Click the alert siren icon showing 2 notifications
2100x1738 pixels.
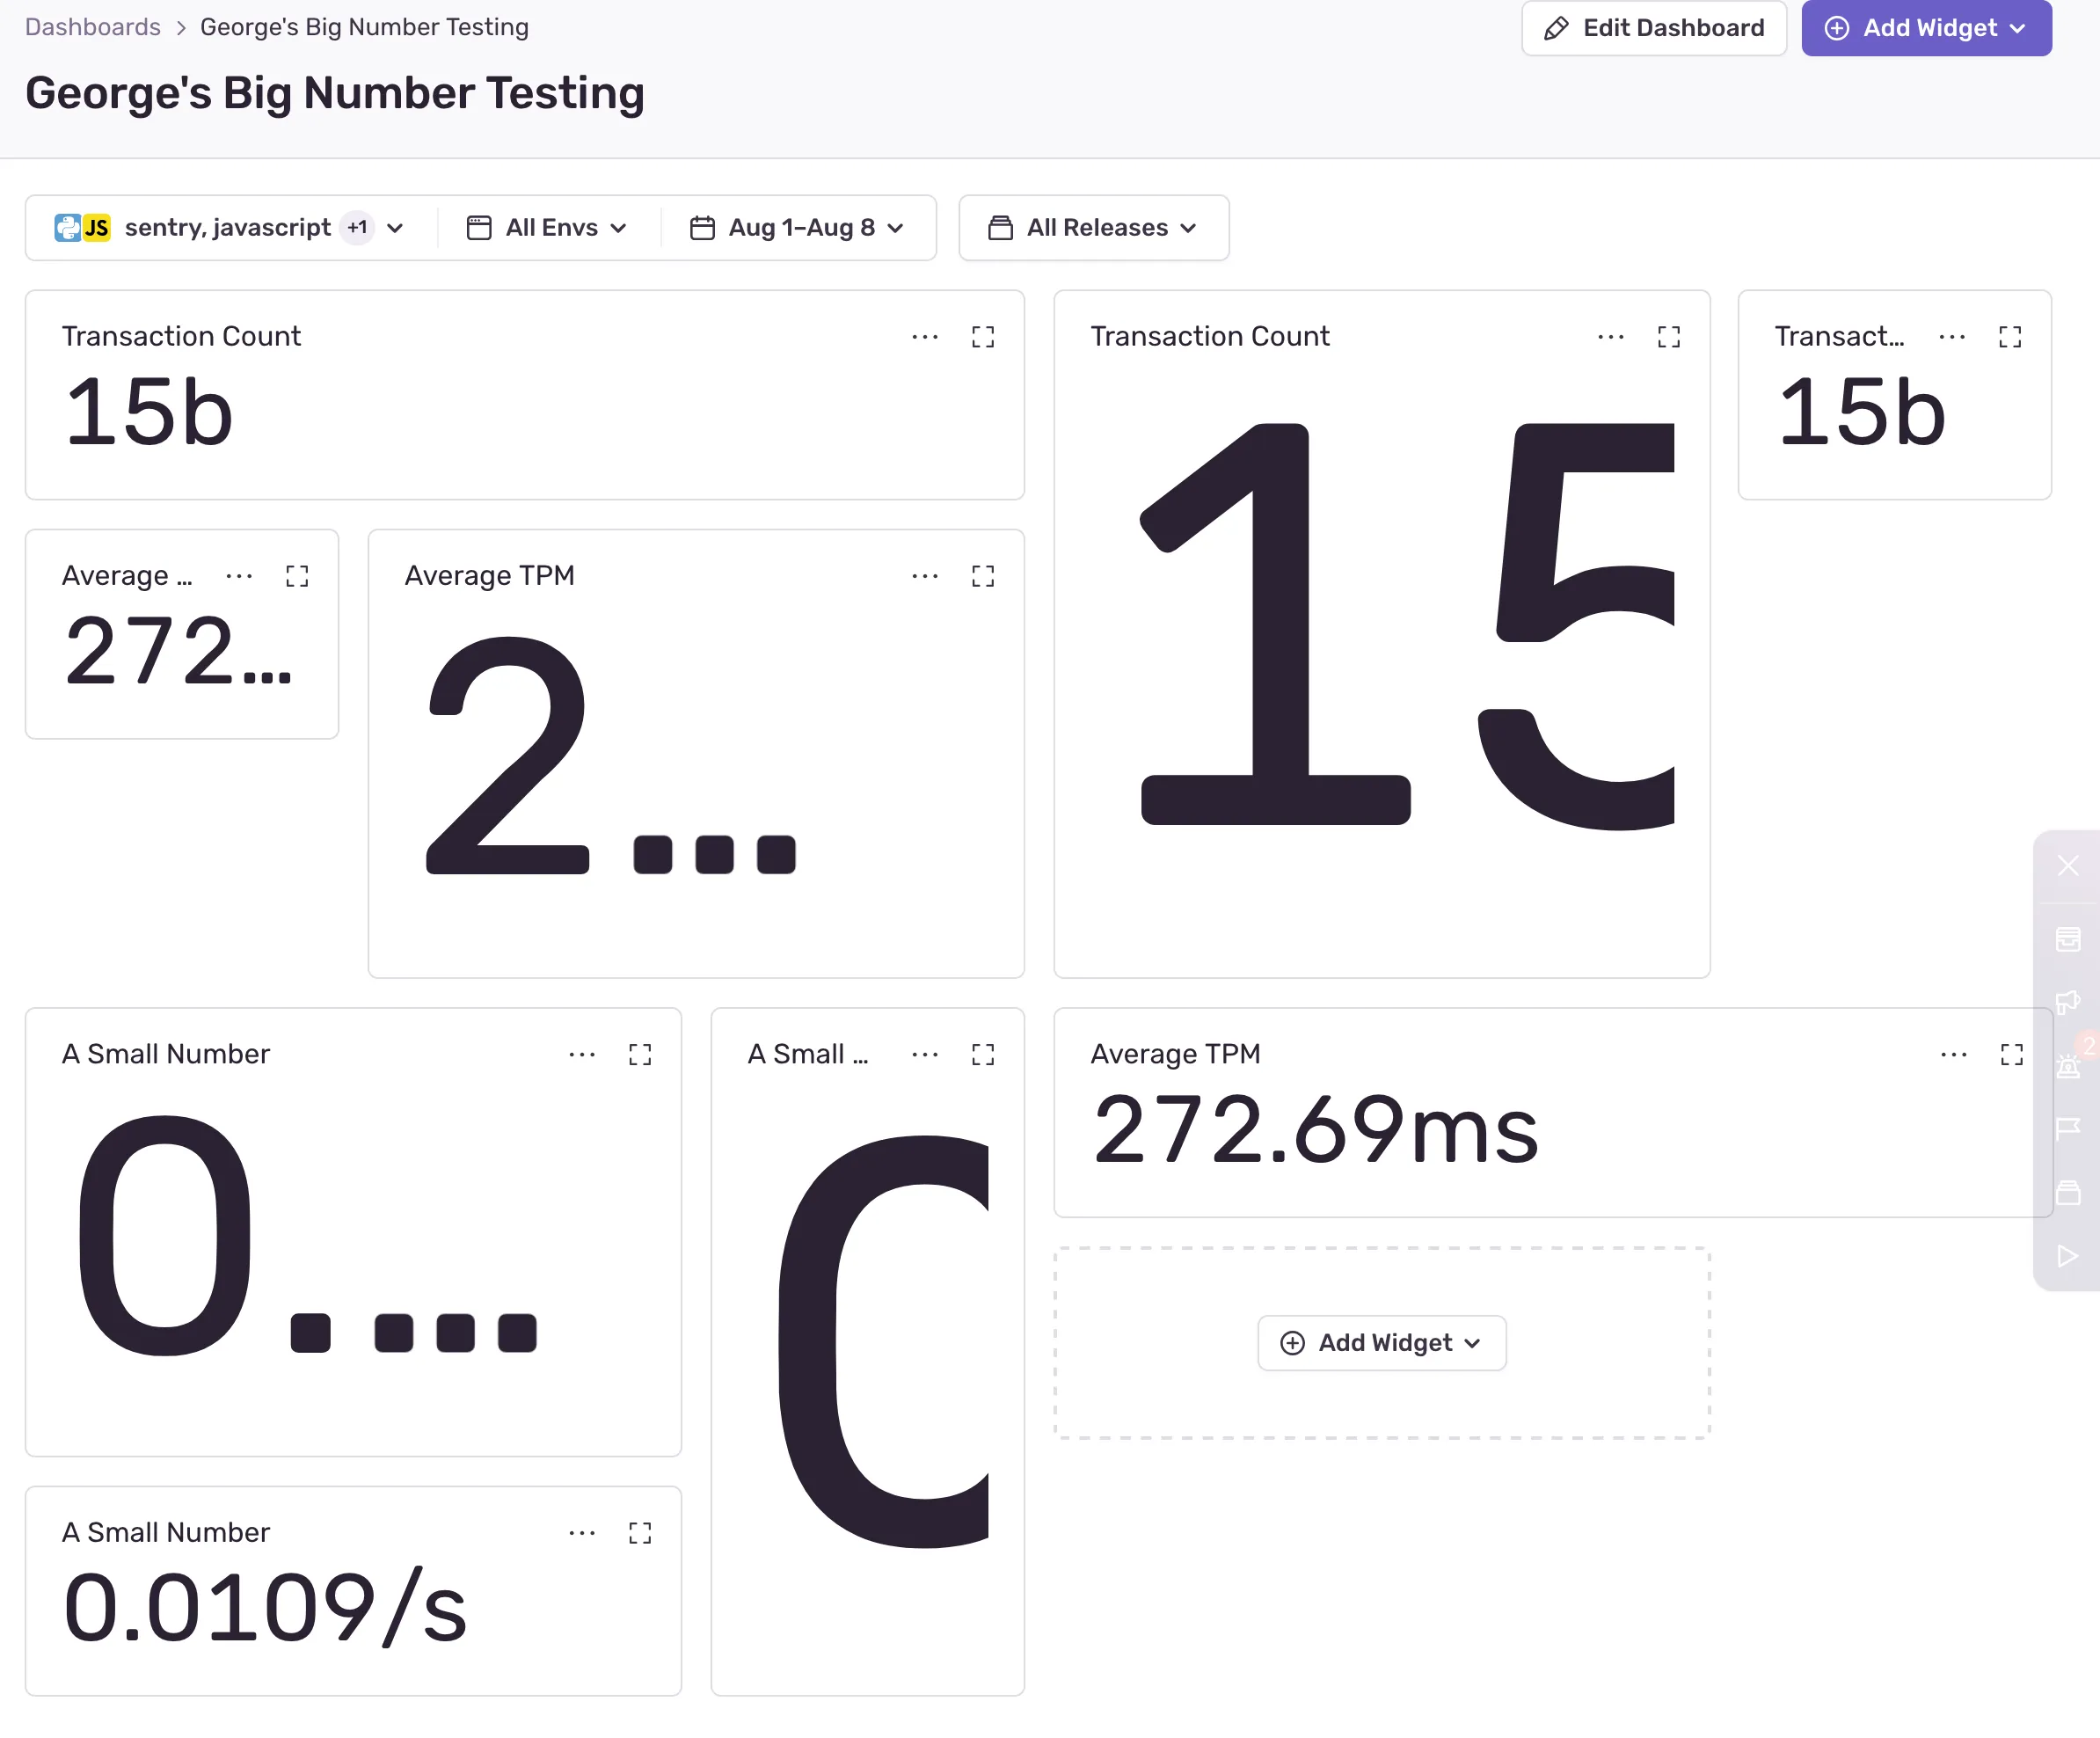click(2069, 1064)
